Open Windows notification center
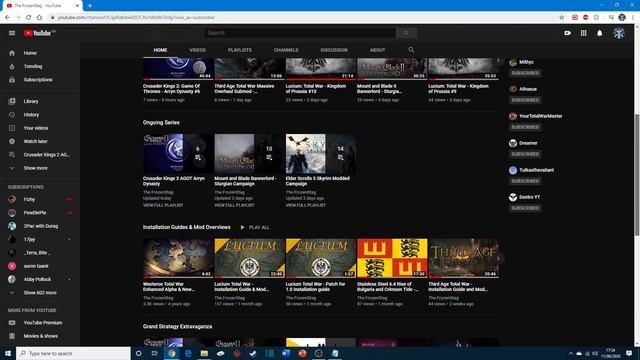This screenshot has height=360, width=640. 629,353
